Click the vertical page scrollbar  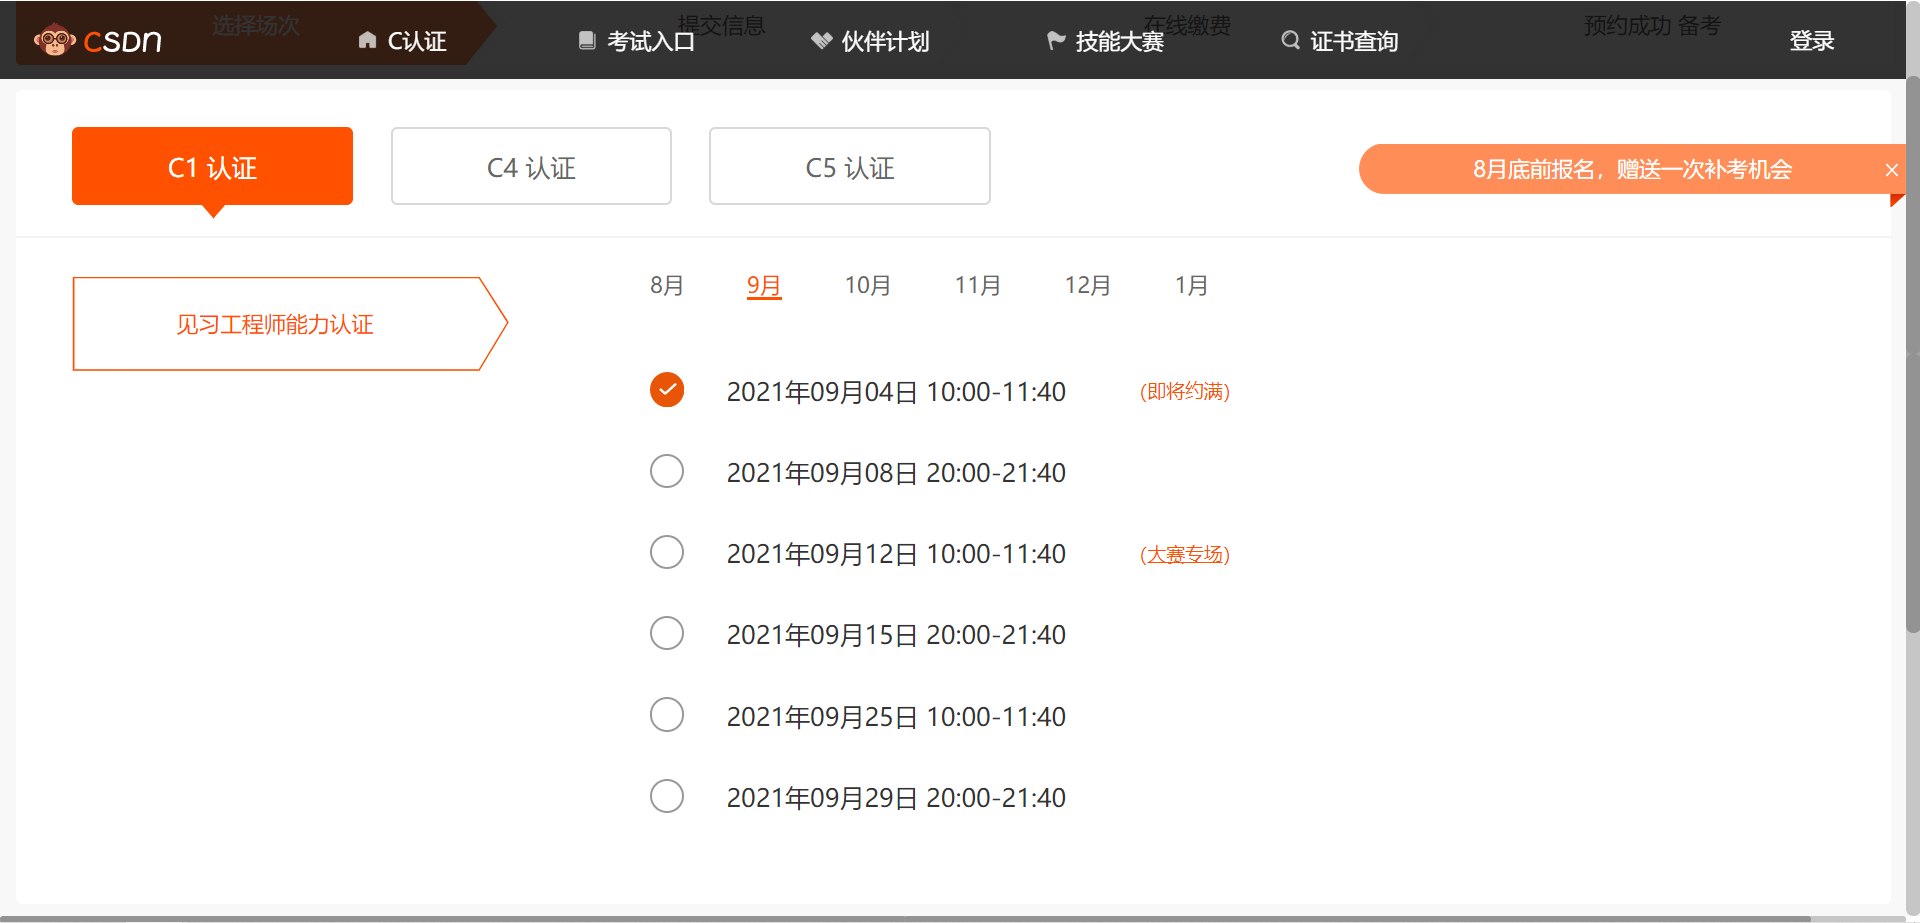point(1912,350)
